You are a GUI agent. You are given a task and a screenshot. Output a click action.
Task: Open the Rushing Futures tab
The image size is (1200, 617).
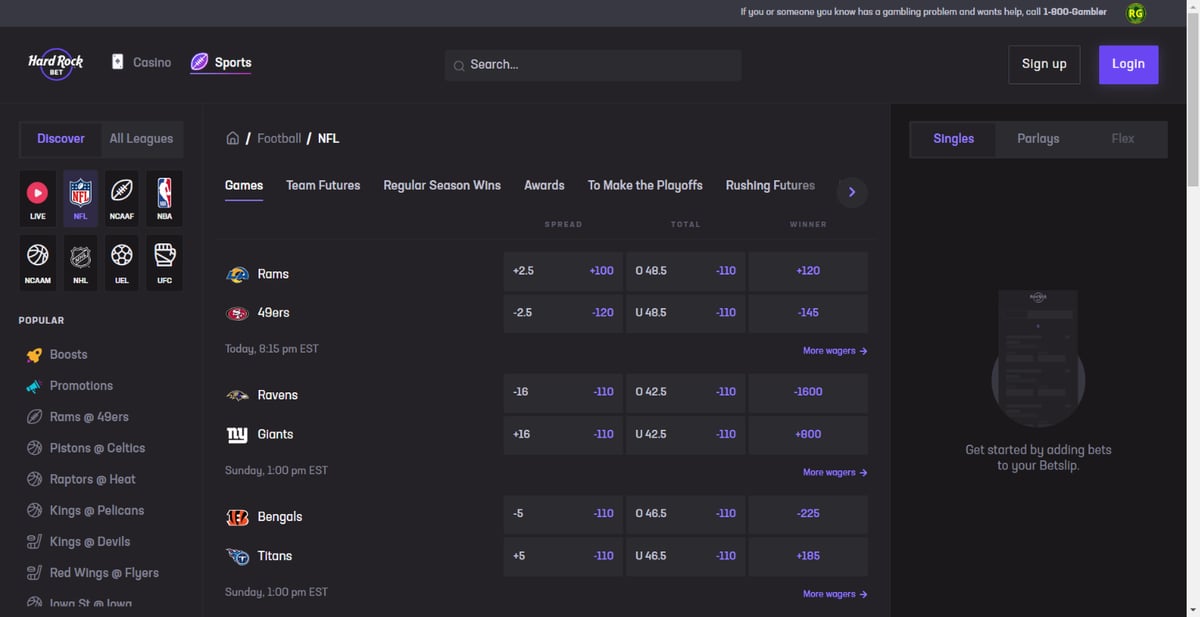(x=770, y=185)
